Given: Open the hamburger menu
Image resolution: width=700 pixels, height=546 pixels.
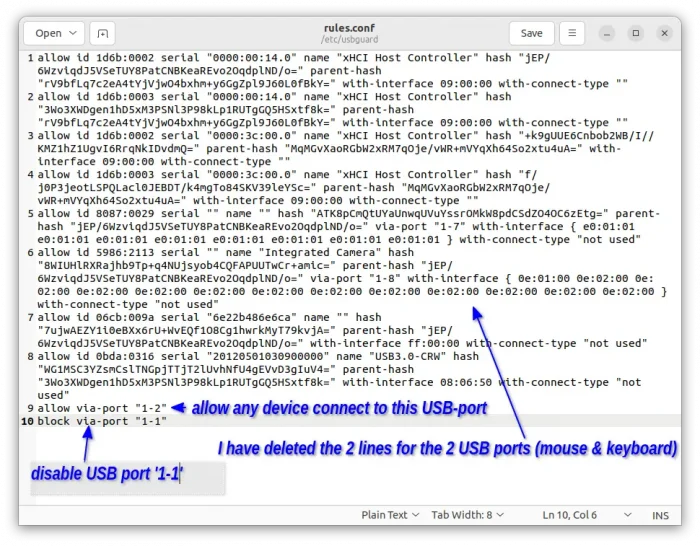Looking at the screenshot, I should [x=572, y=33].
